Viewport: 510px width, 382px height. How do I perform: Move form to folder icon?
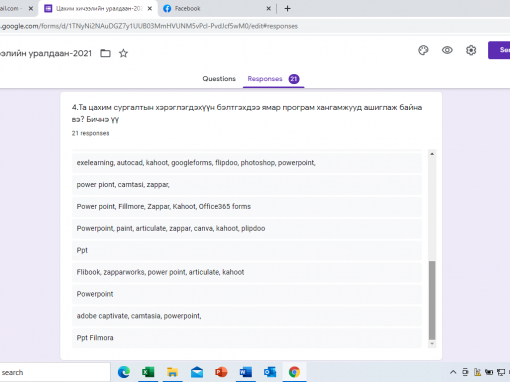105,53
